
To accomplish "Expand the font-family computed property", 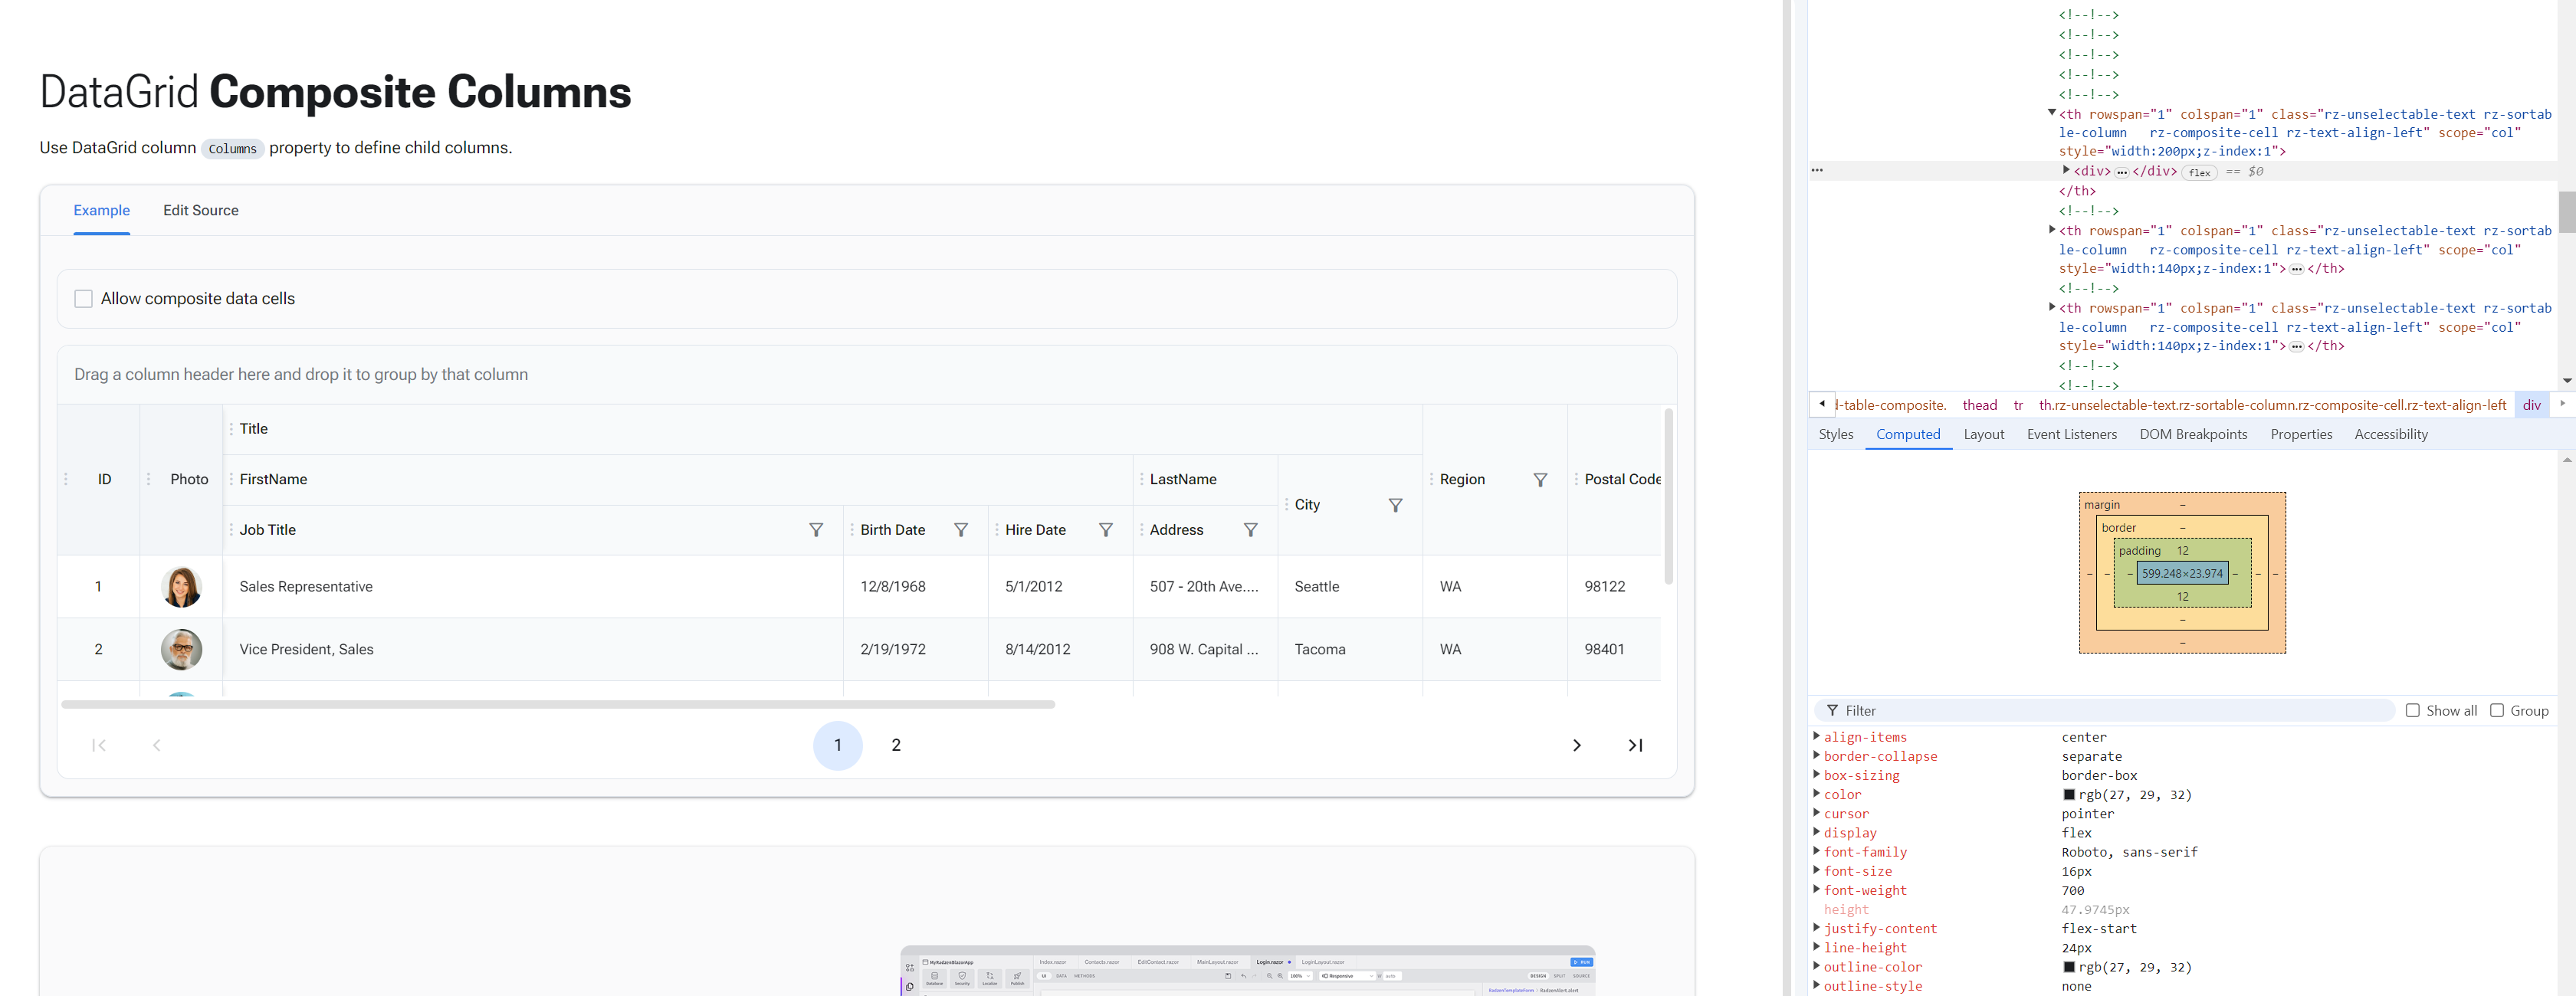I will [1817, 852].
